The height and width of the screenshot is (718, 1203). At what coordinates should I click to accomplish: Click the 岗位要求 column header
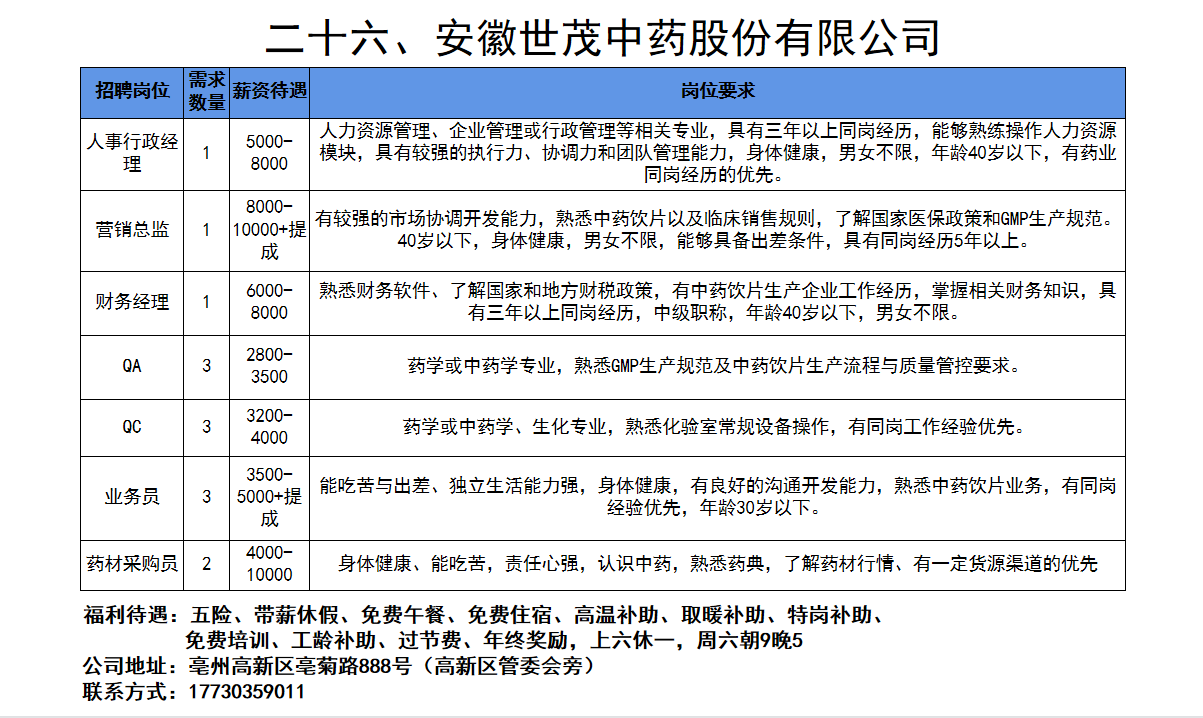717,92
